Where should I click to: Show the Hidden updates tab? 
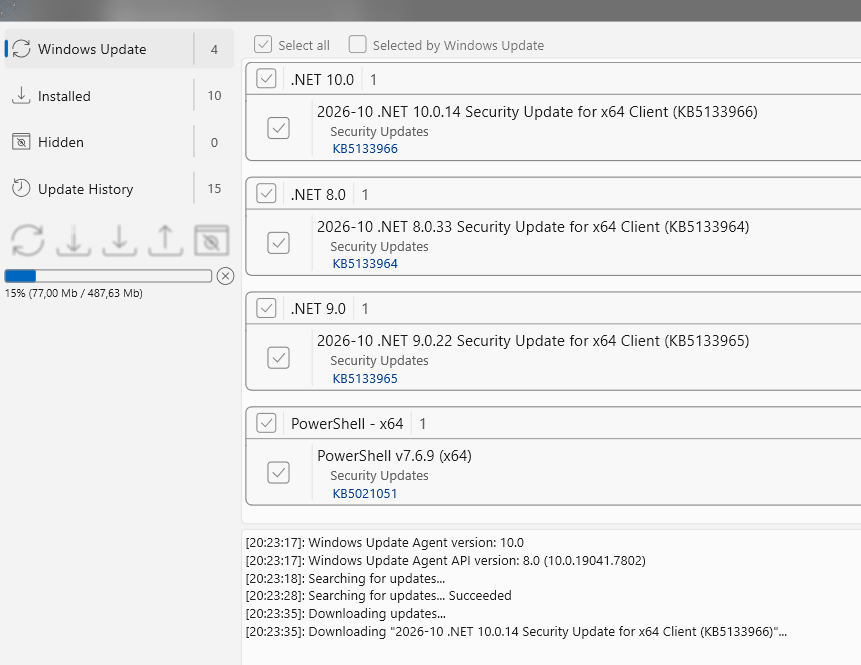119,142
